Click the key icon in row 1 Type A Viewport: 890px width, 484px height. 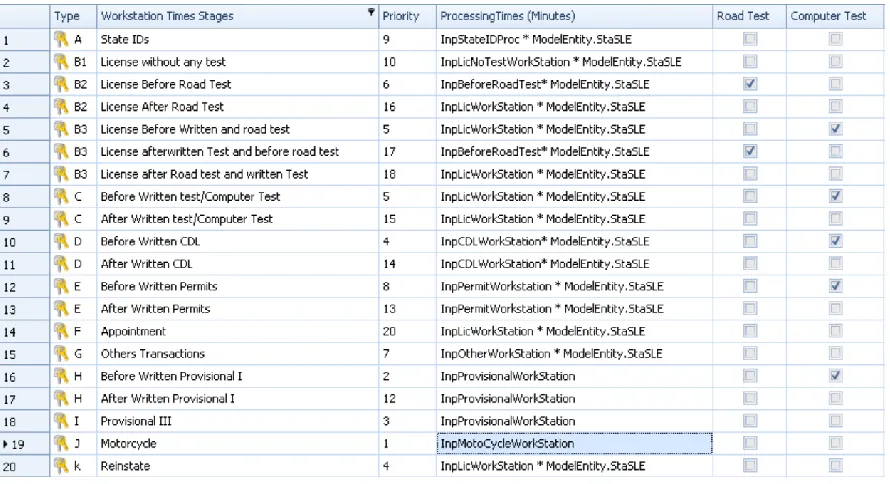[61, 39]
